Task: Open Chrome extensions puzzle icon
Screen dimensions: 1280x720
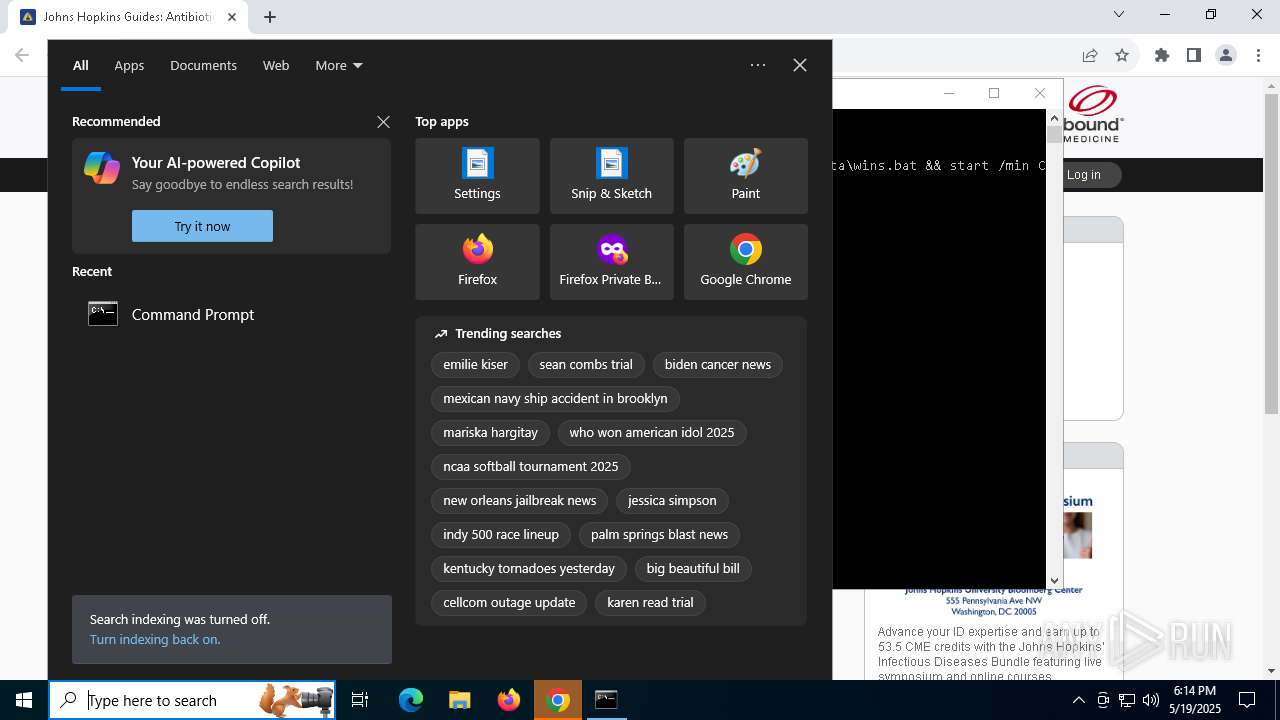Action: 1162,55
